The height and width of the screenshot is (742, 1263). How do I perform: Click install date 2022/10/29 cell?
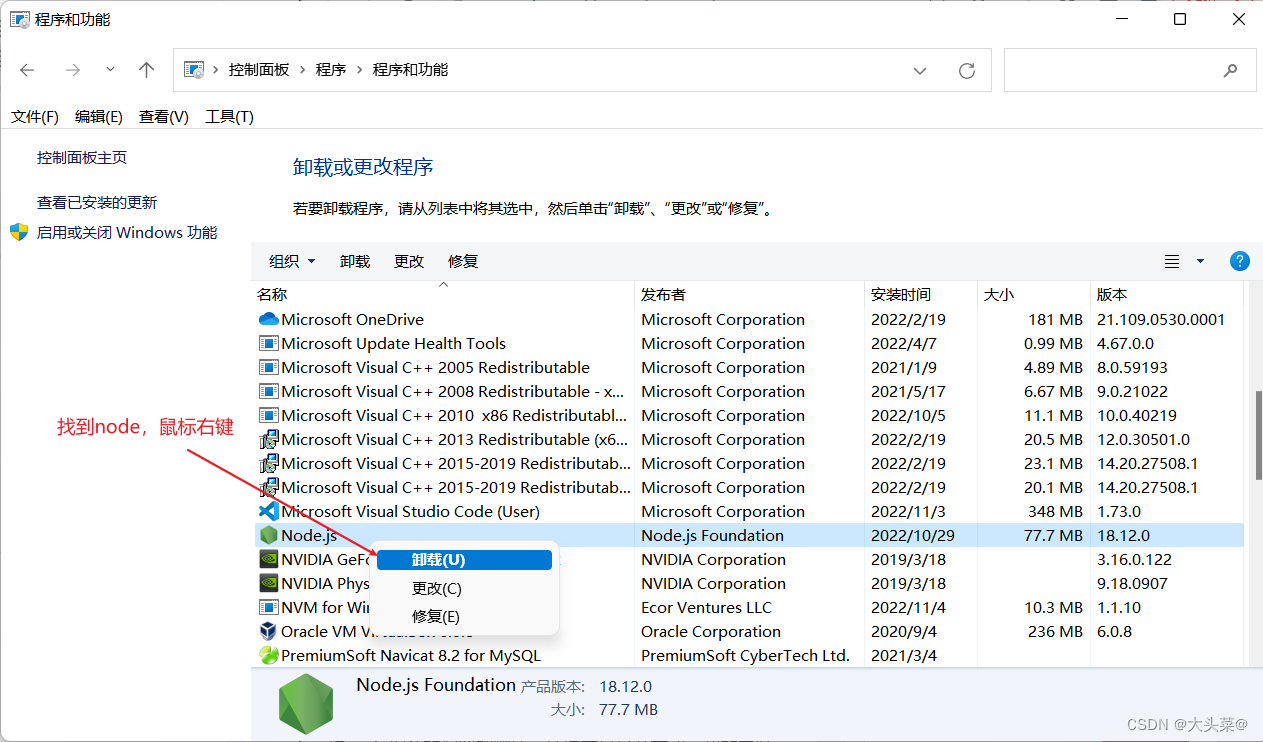tap(913, 536)
